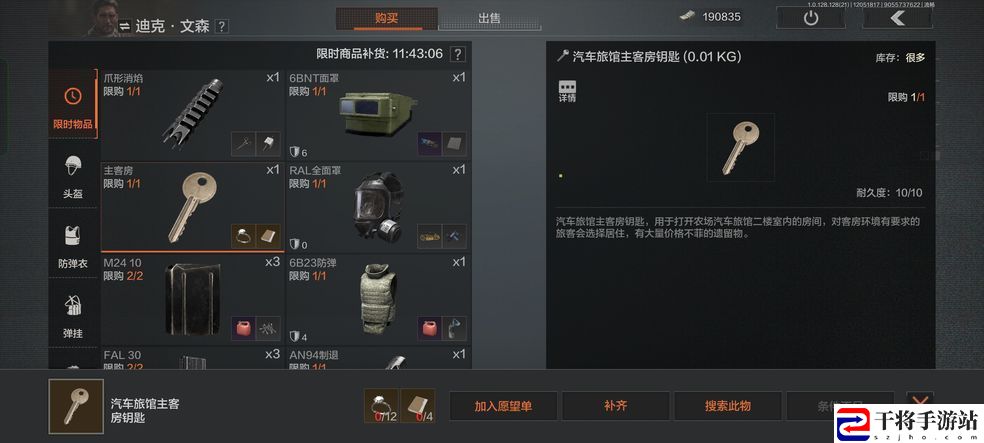Select the M24 10 magazine tile
This screenshot has height=443, width=984.
(x=192, y=299)
